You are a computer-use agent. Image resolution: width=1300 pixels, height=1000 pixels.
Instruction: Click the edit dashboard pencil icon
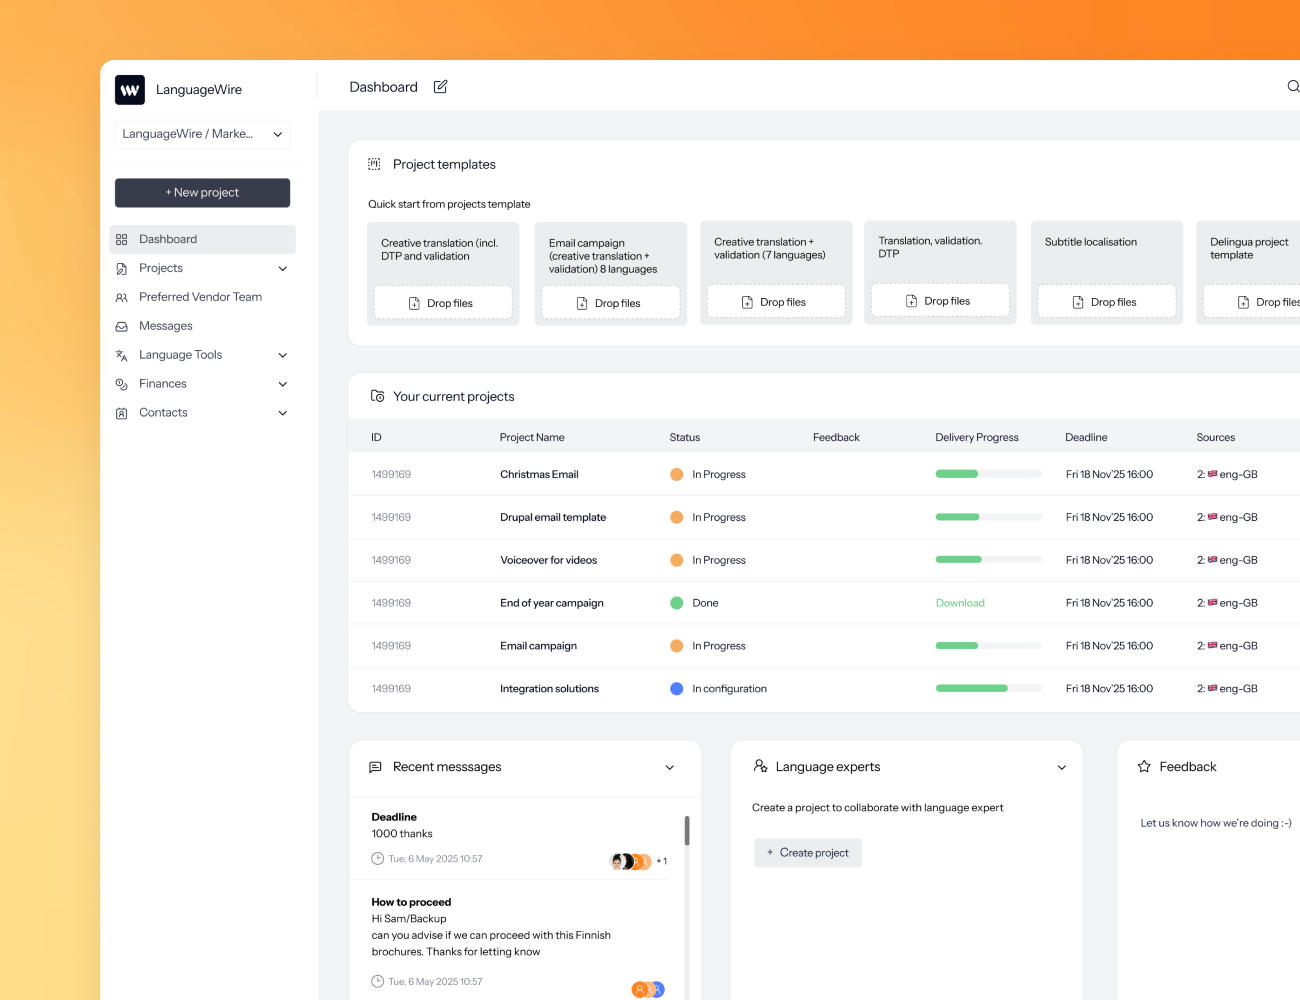click(x=440, y=87)
